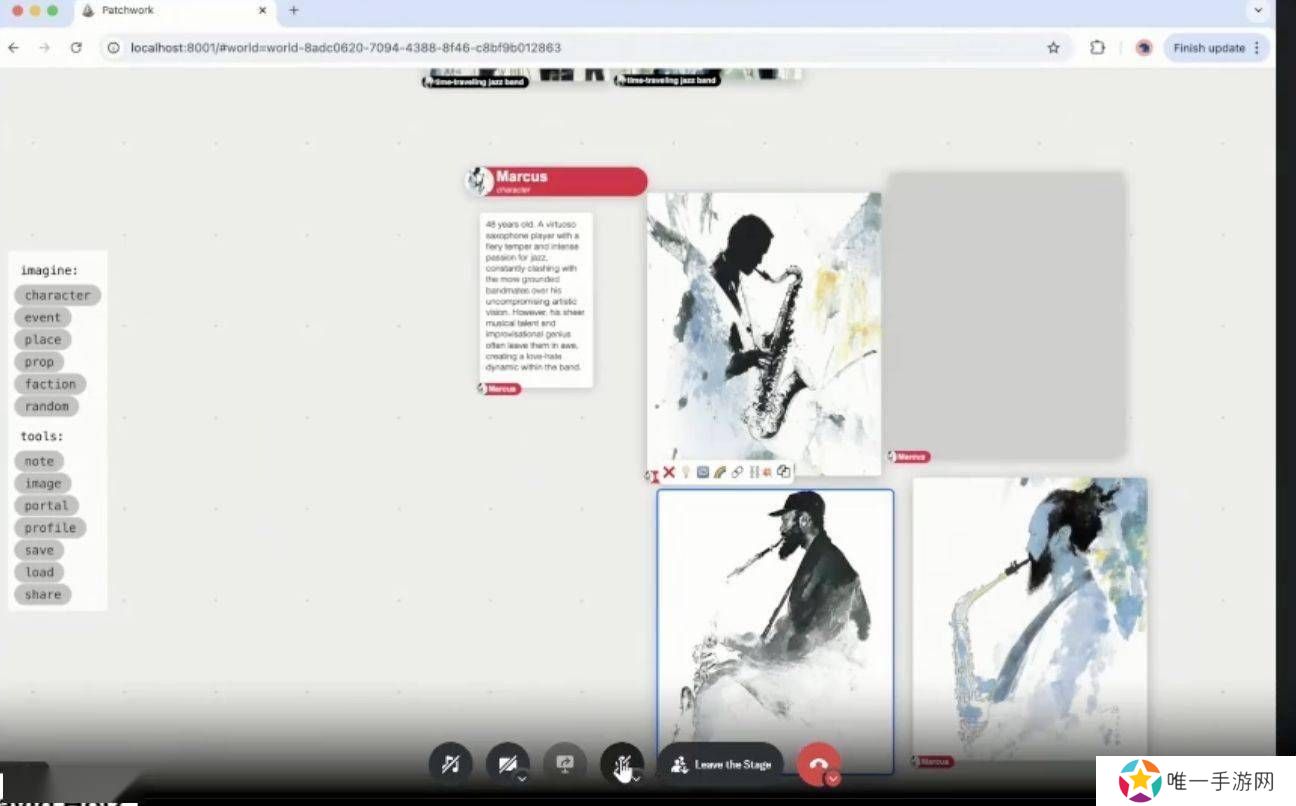This screenshot has height=806, width=1296.
Task: Click the Marcus tag under blue watercolor image
Action: coord(932,762)
